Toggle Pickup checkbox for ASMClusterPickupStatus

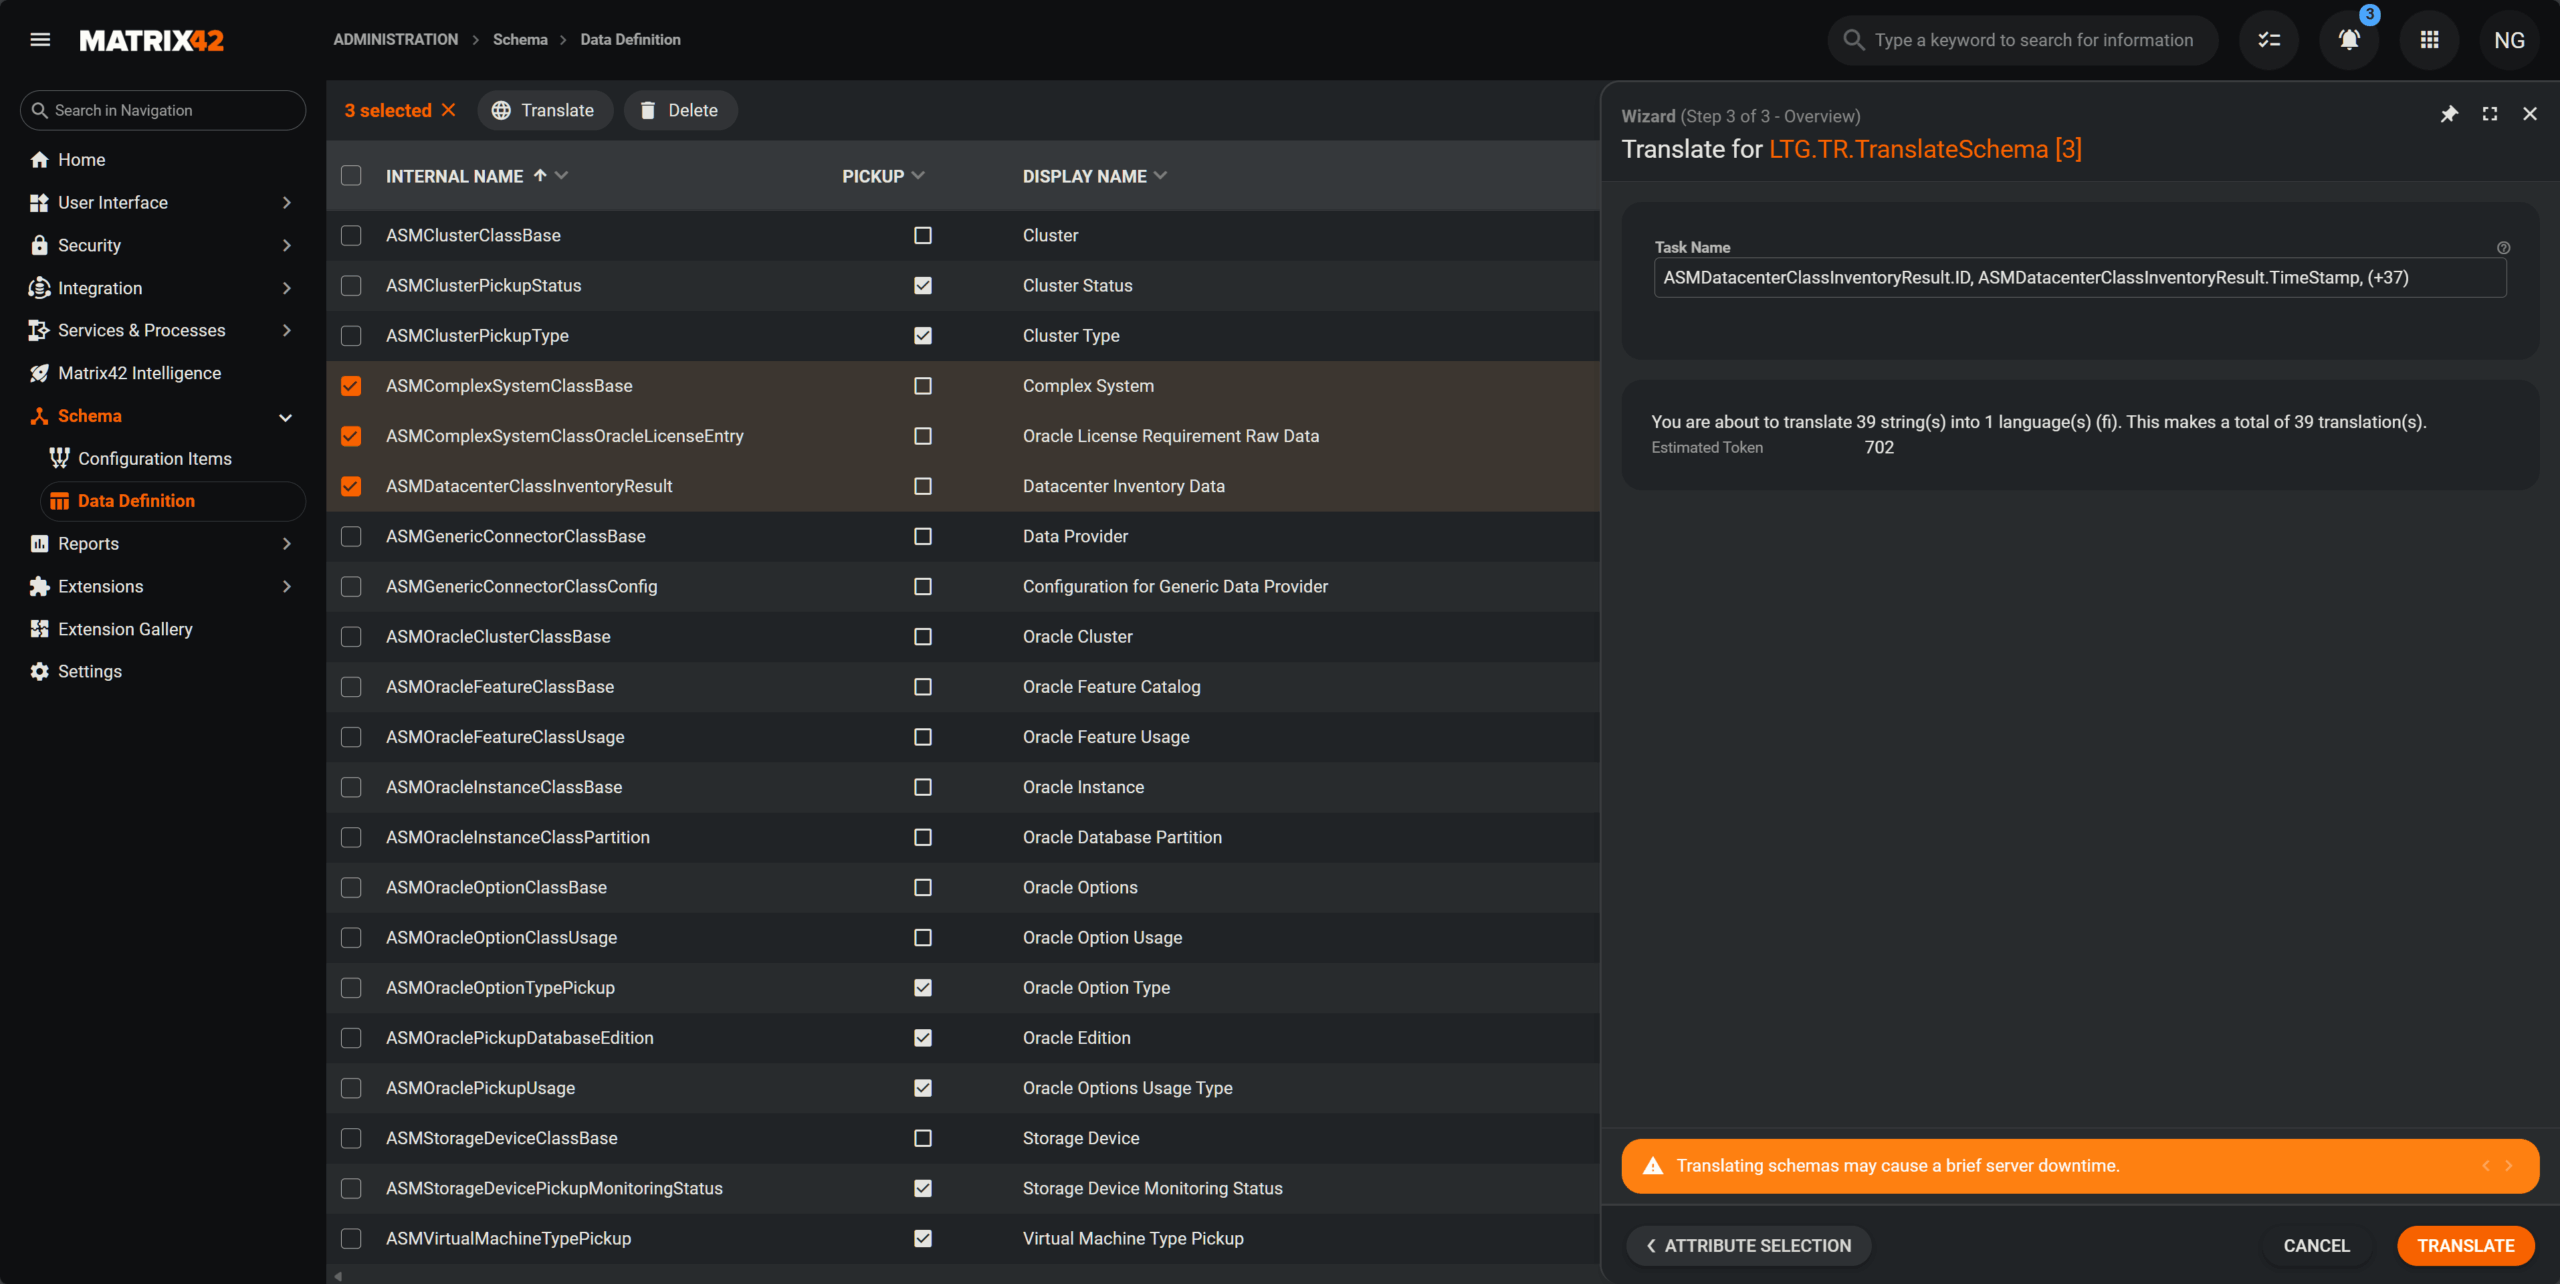[923, 286]
